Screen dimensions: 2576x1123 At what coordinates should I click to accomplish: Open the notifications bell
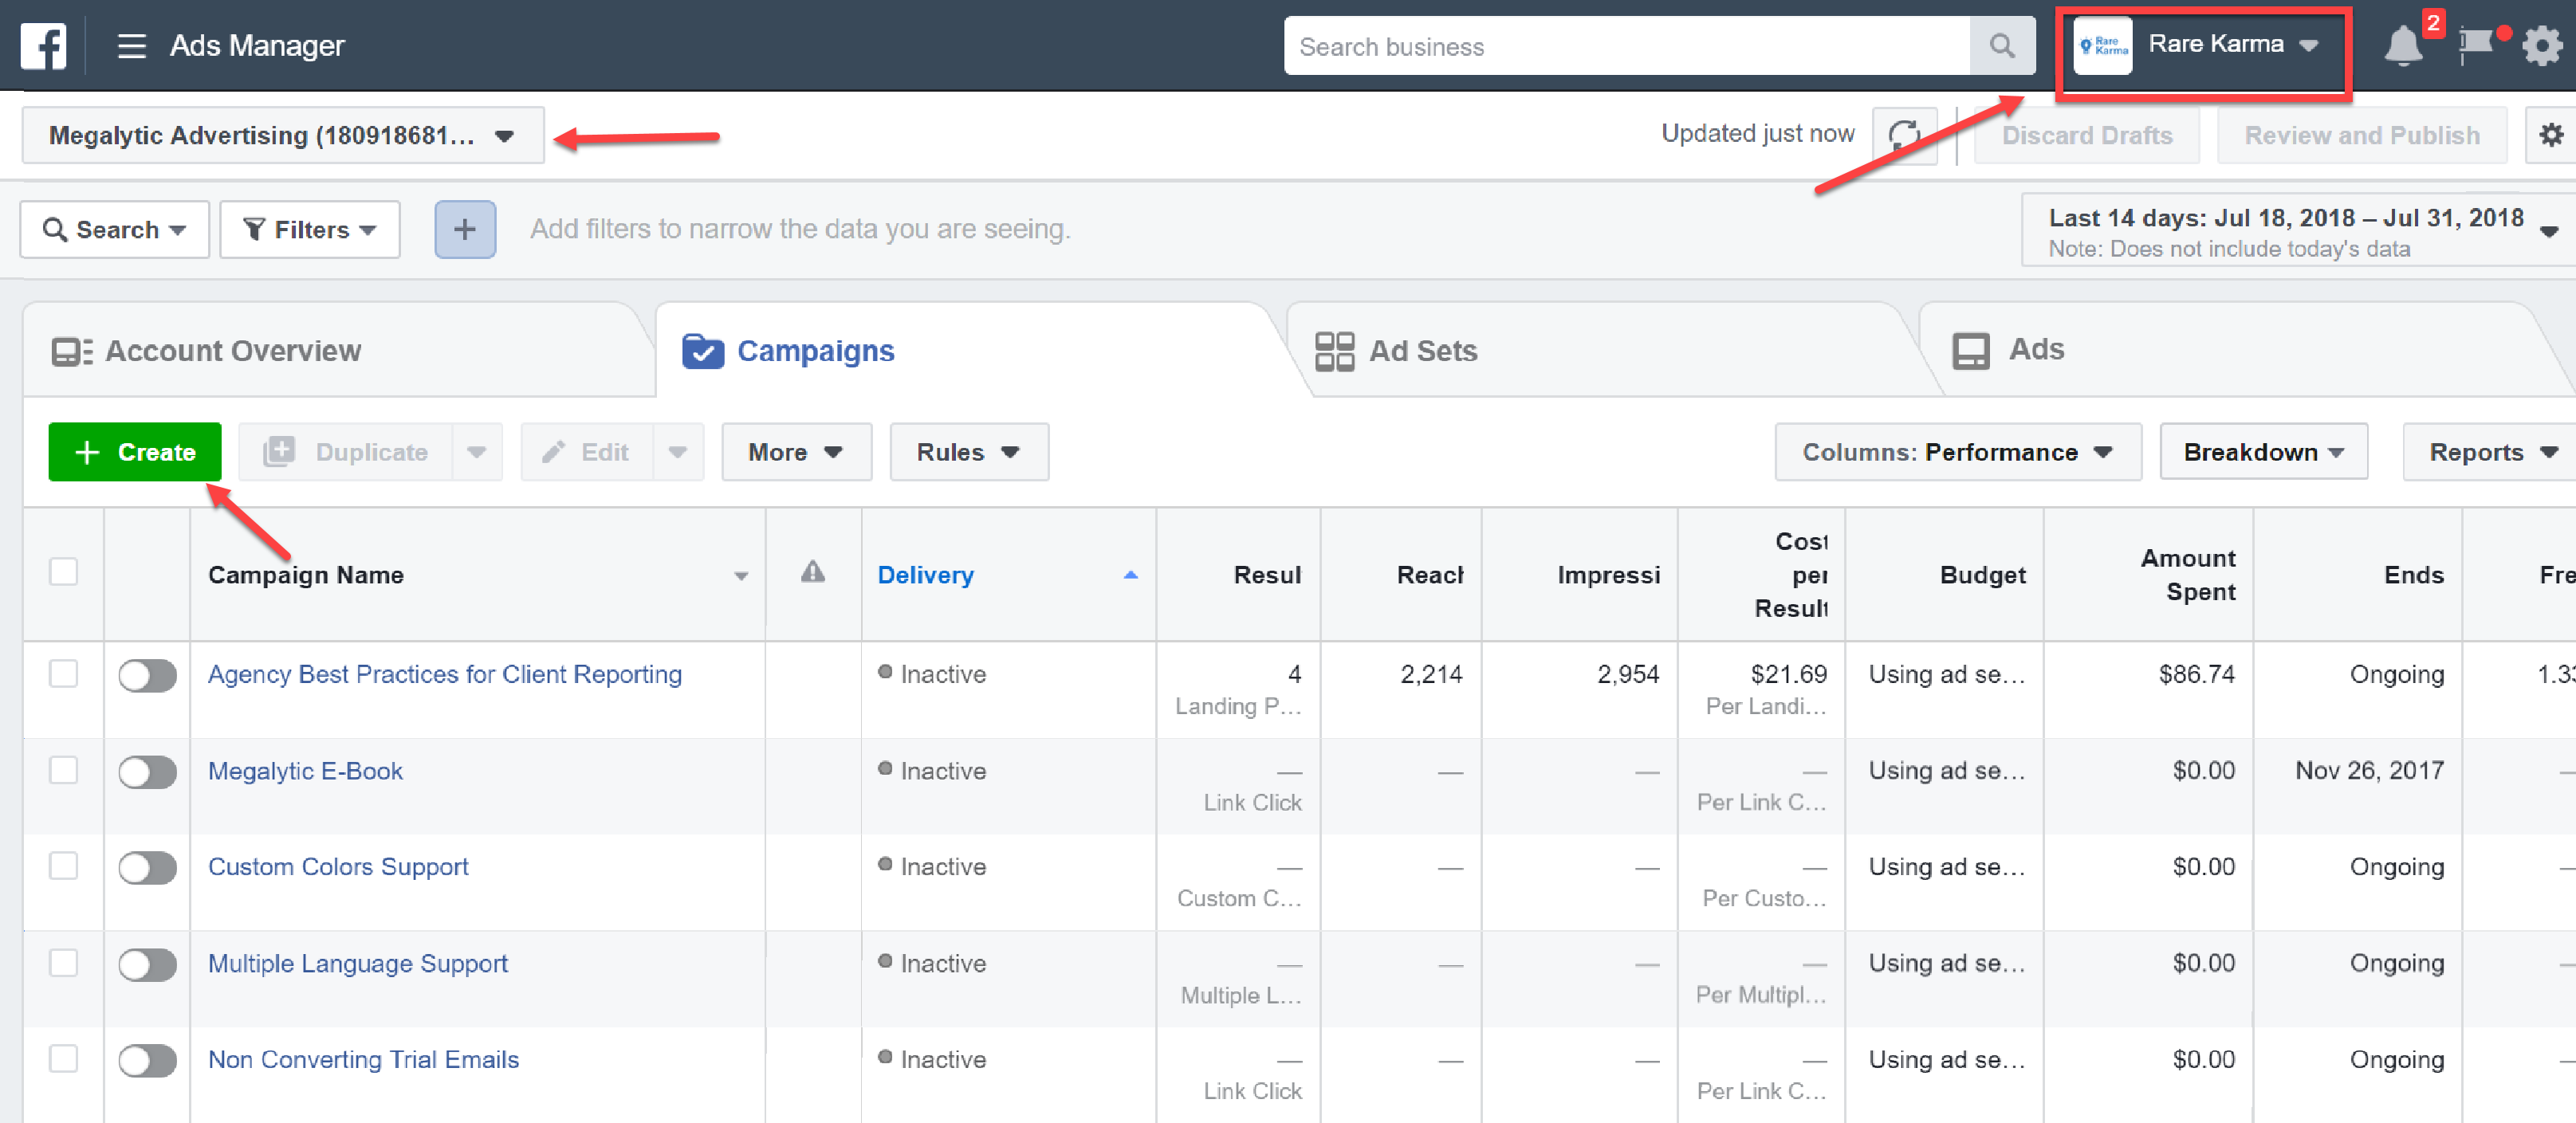[x=2402, y=46]
